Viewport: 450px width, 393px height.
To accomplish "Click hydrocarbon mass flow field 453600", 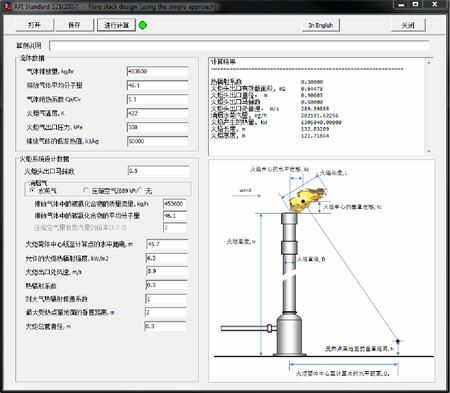I will pos(175,204).
